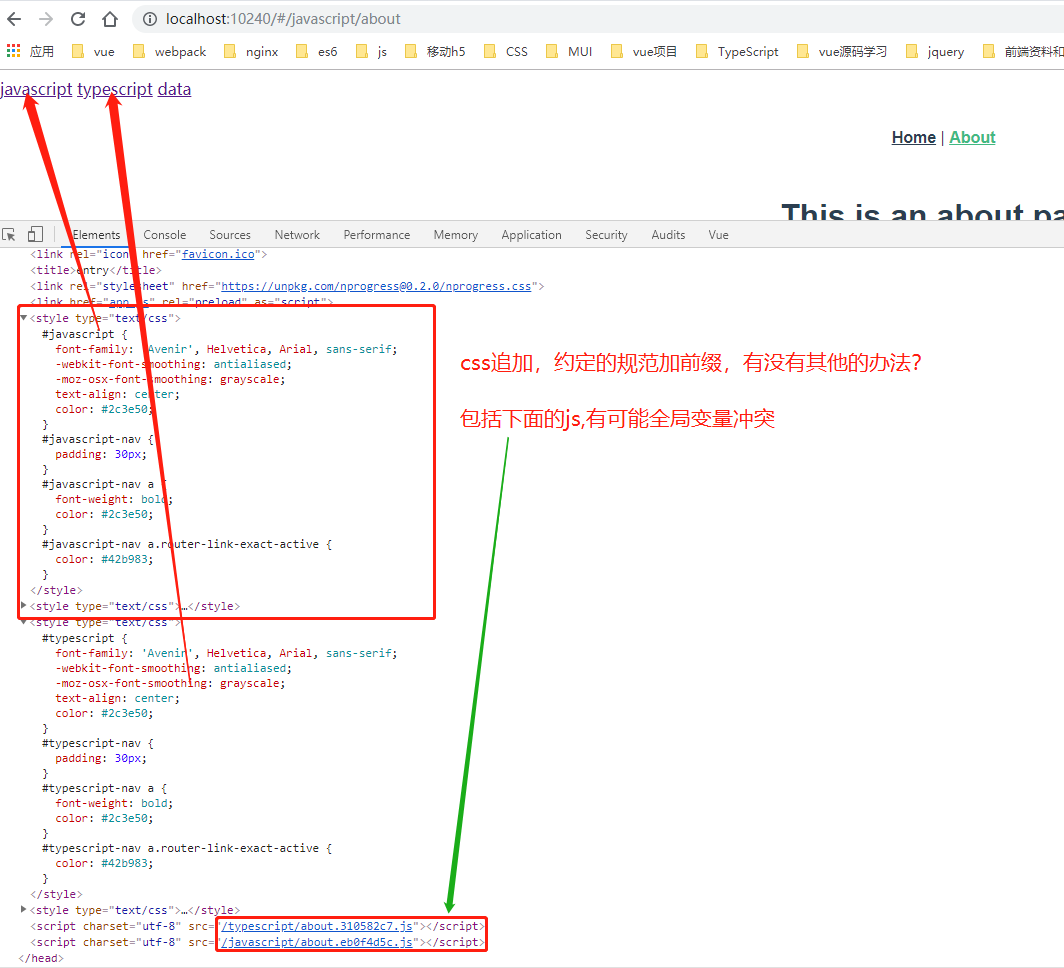1064x968 pixels.
Task: Select the #javascript-nav selector line
Action: pyautogui.click(x=98, y=439)
